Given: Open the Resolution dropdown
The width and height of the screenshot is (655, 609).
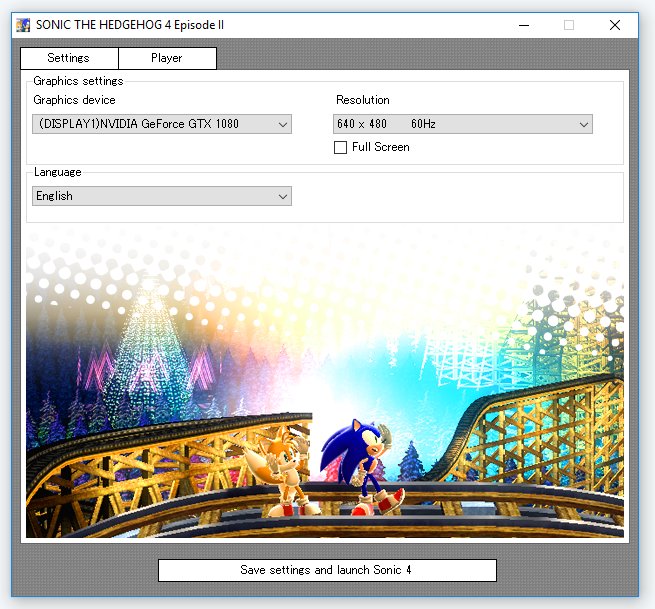Looking at the screenshot, I should pos(462,124).
